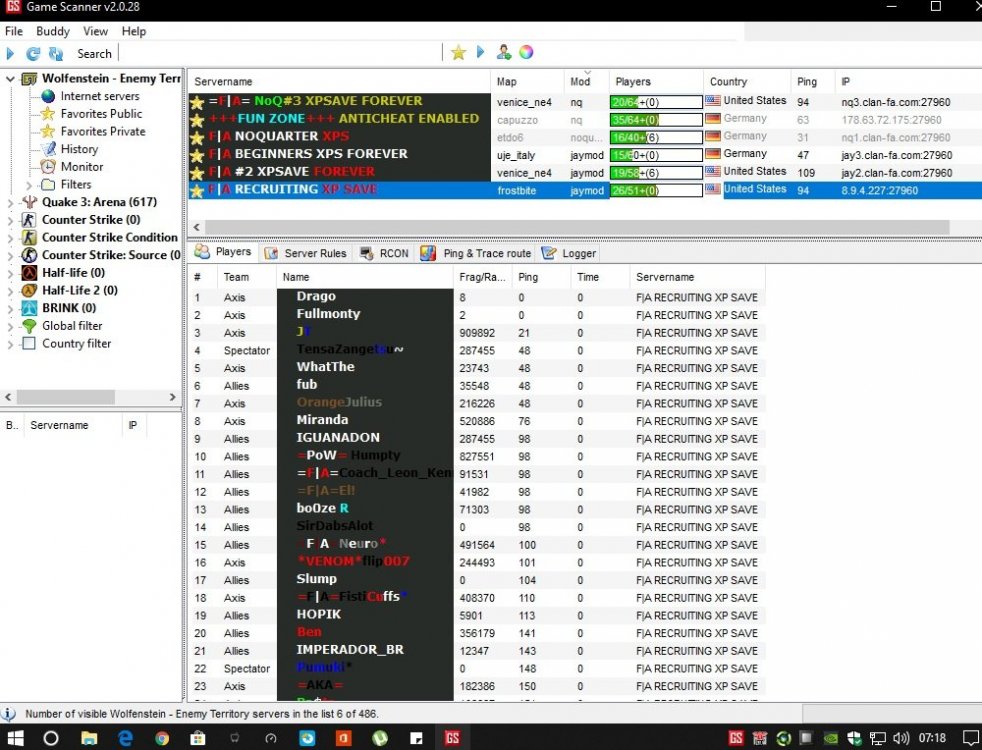Click the blue connect arrow beside the star

click(480, 52)
